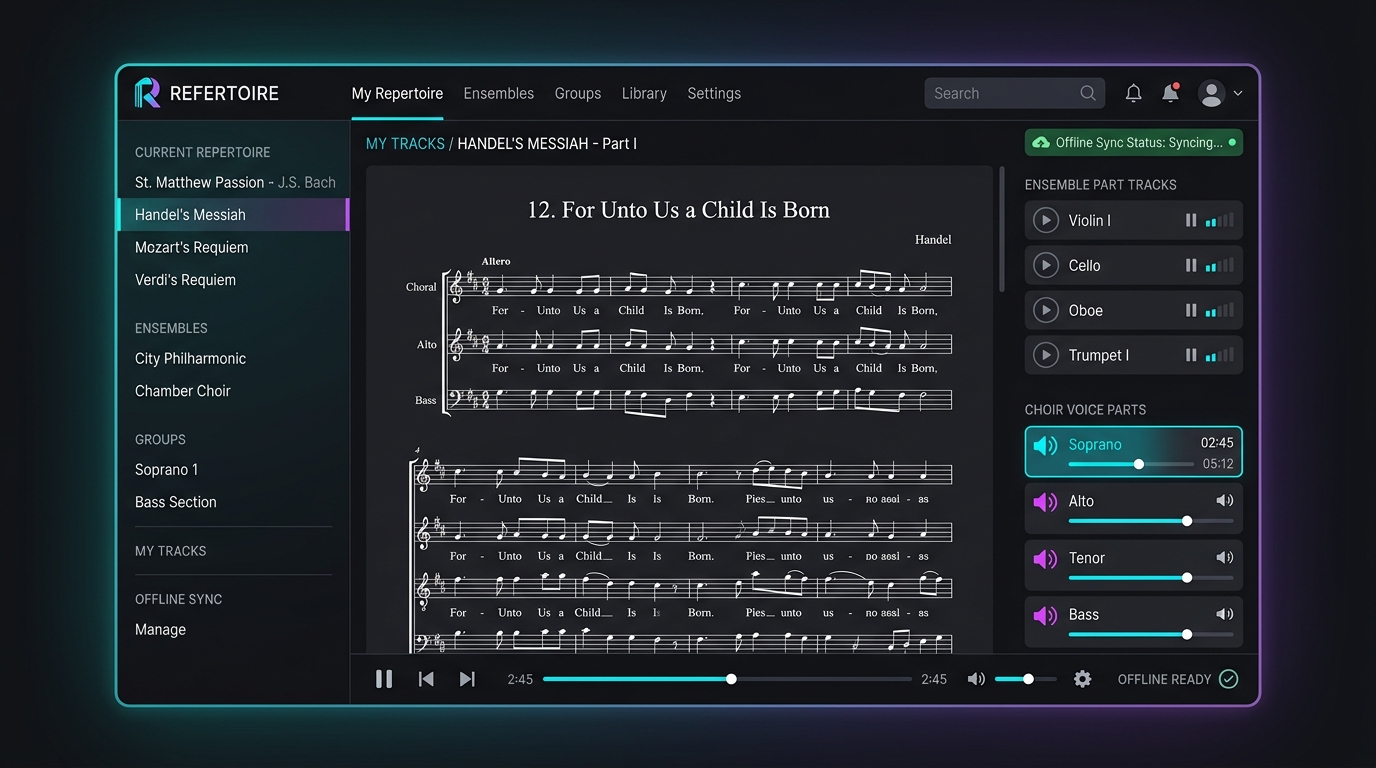Pause playback in the bottom player bar
1376x768 pixels.
pyautogui.click(x=384, y=679)
